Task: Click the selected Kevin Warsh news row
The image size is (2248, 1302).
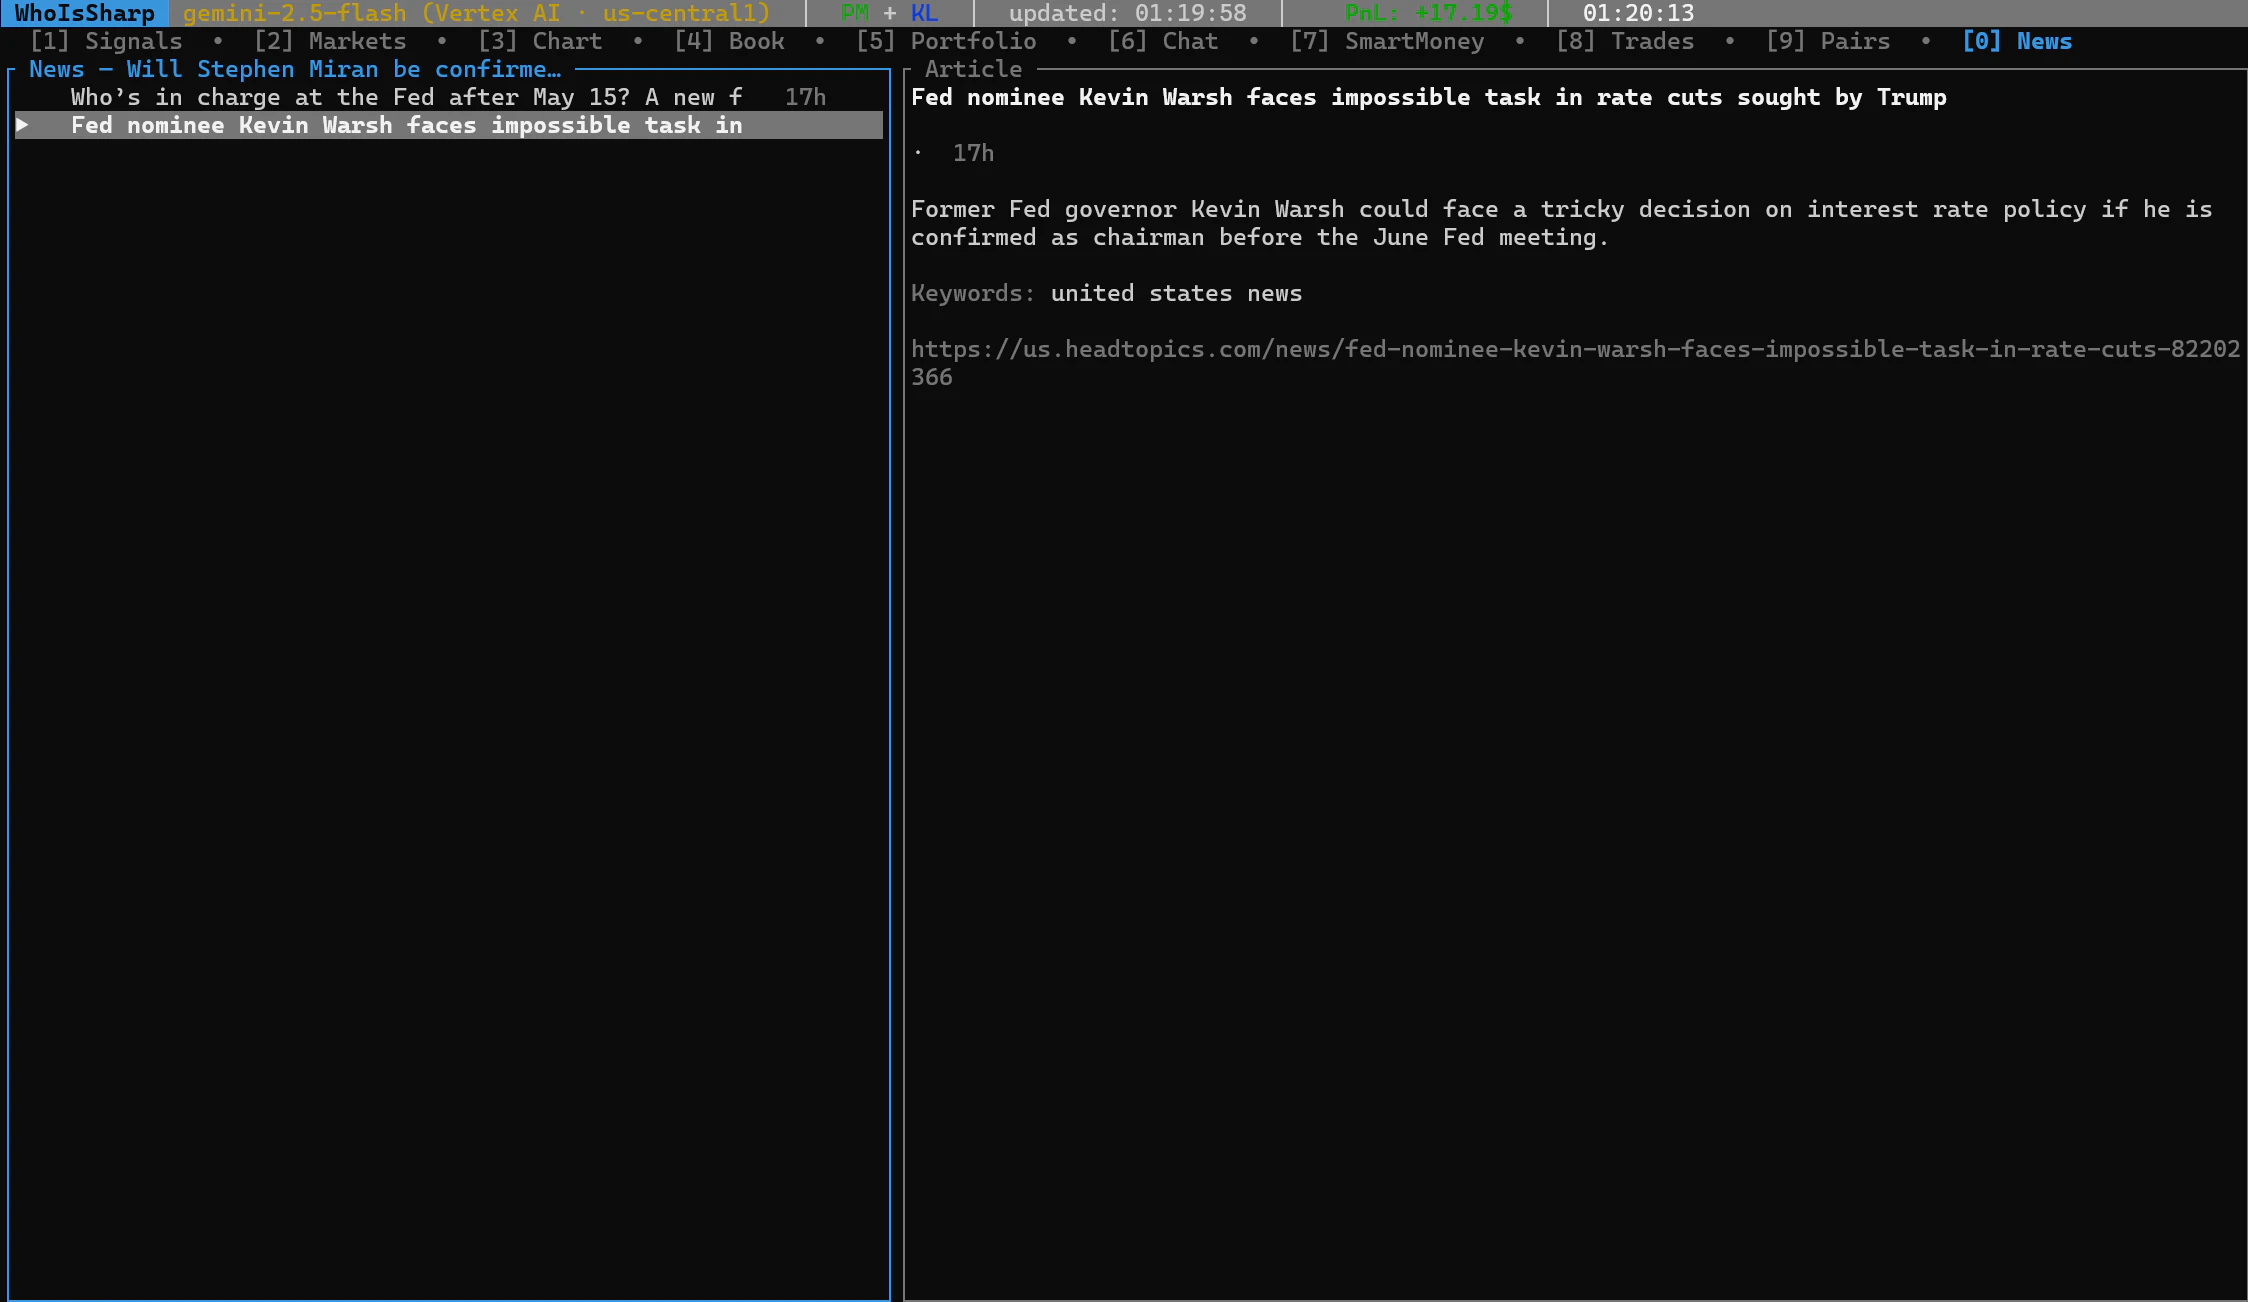Action: [405, 125]
